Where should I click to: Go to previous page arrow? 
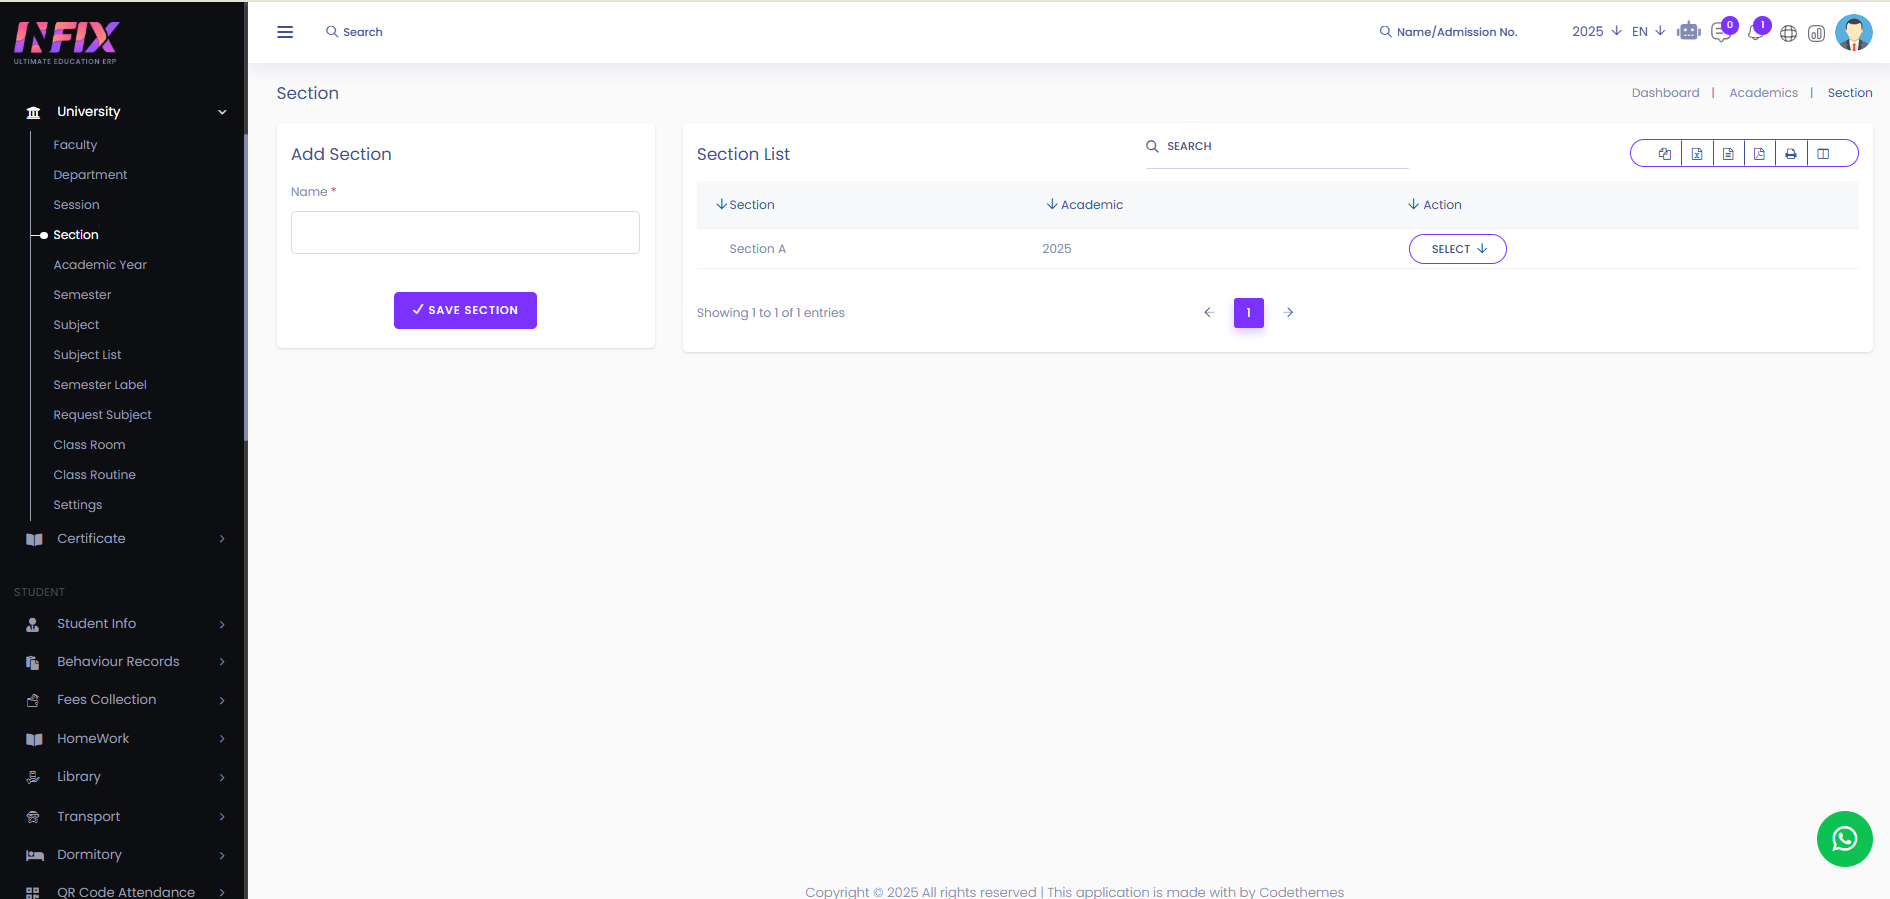[1209, 313]
